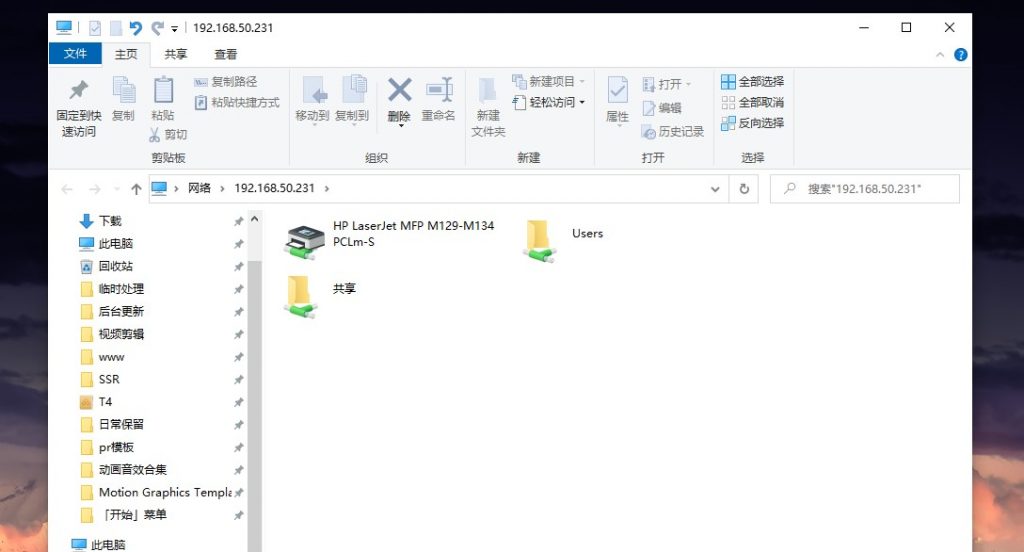Open 下载 in Quick access
This screenshot has width=1024, height=552.
click(110, 221)
